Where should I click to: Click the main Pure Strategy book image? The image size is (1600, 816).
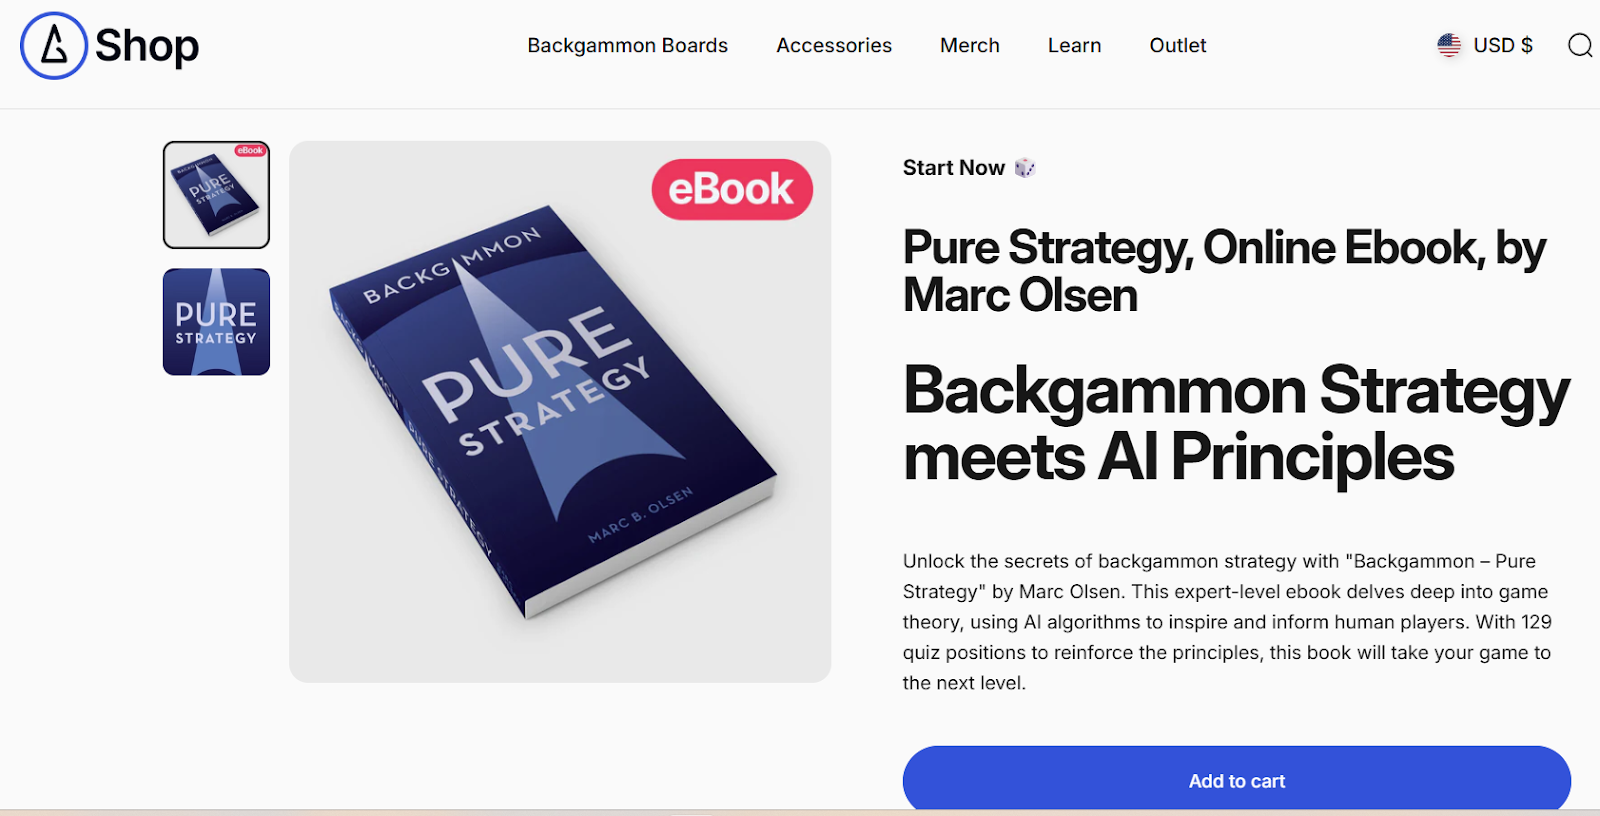(560, 412)
